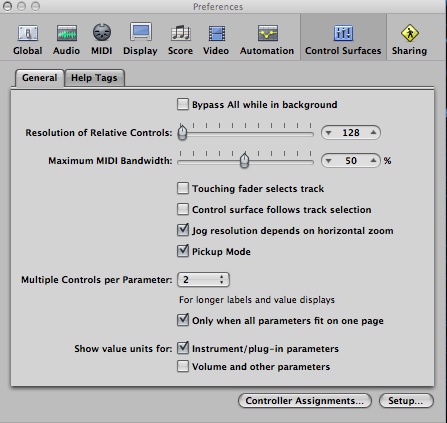The image size is (447, 423).
Task: Click the Setup button
Action: (x=406, y=400)
